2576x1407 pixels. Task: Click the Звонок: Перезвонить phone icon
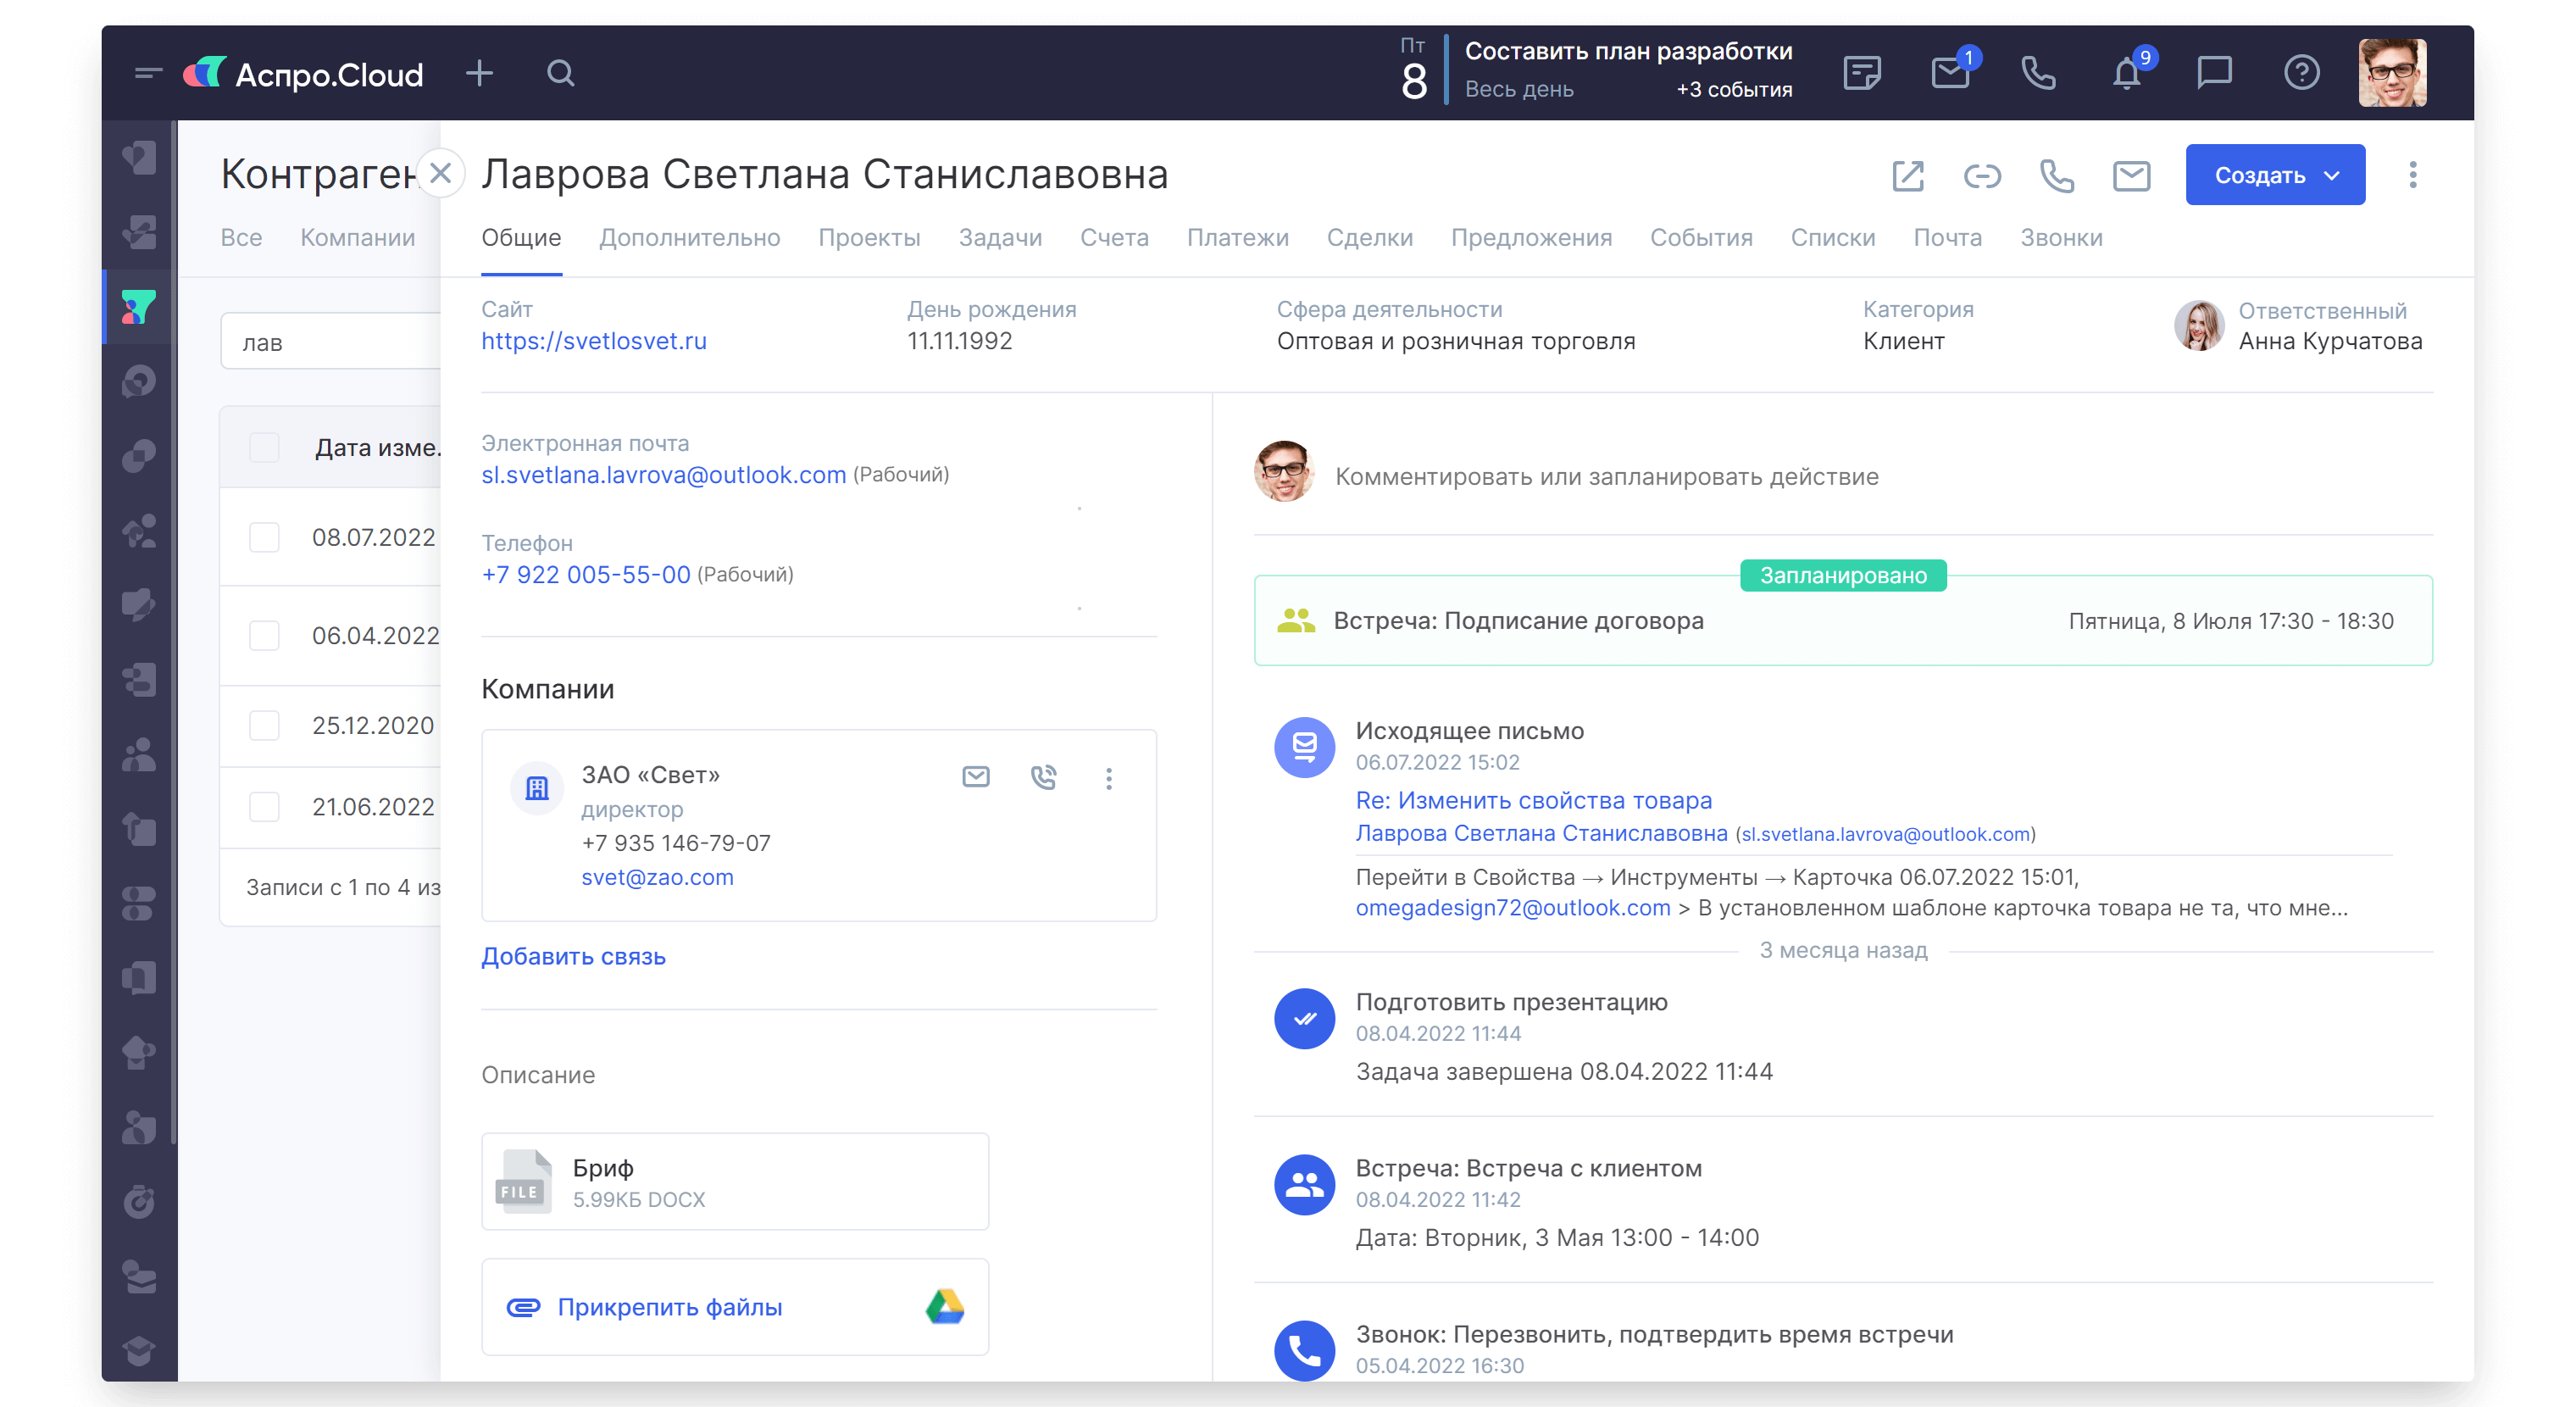pos(1304,1351)
